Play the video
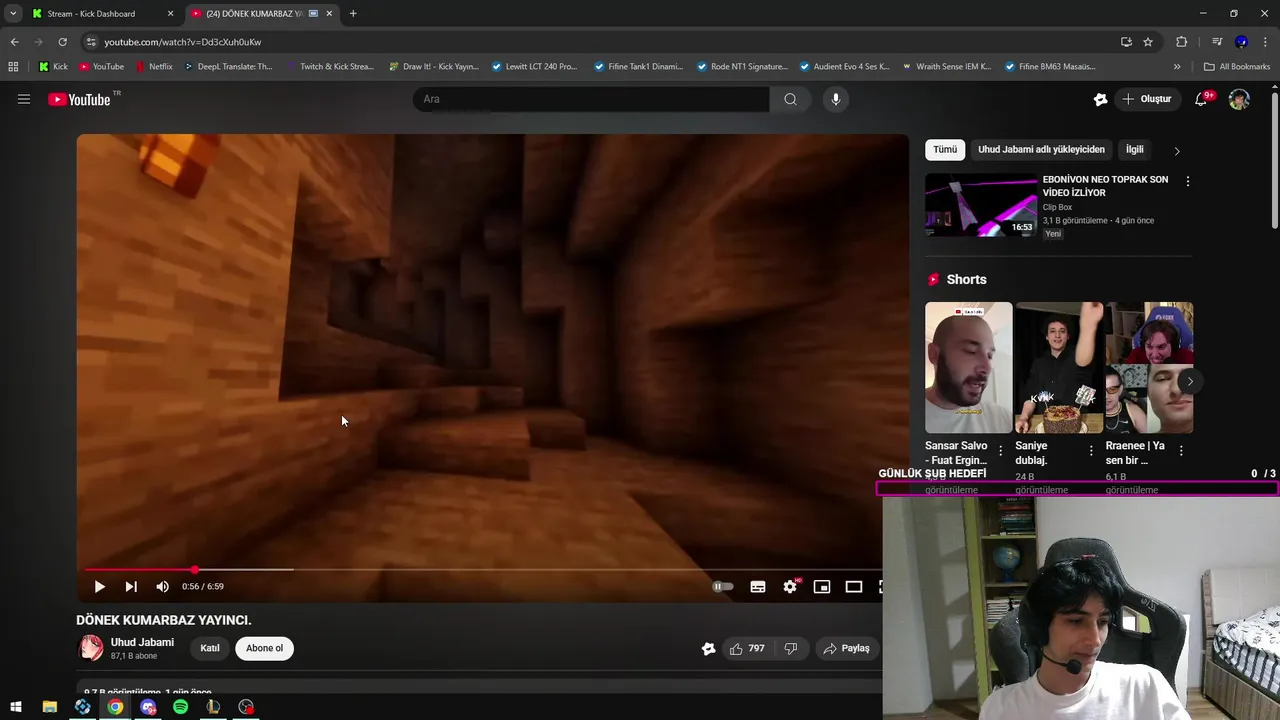The height and width of the screenshot is (720, 1280). 99,587
